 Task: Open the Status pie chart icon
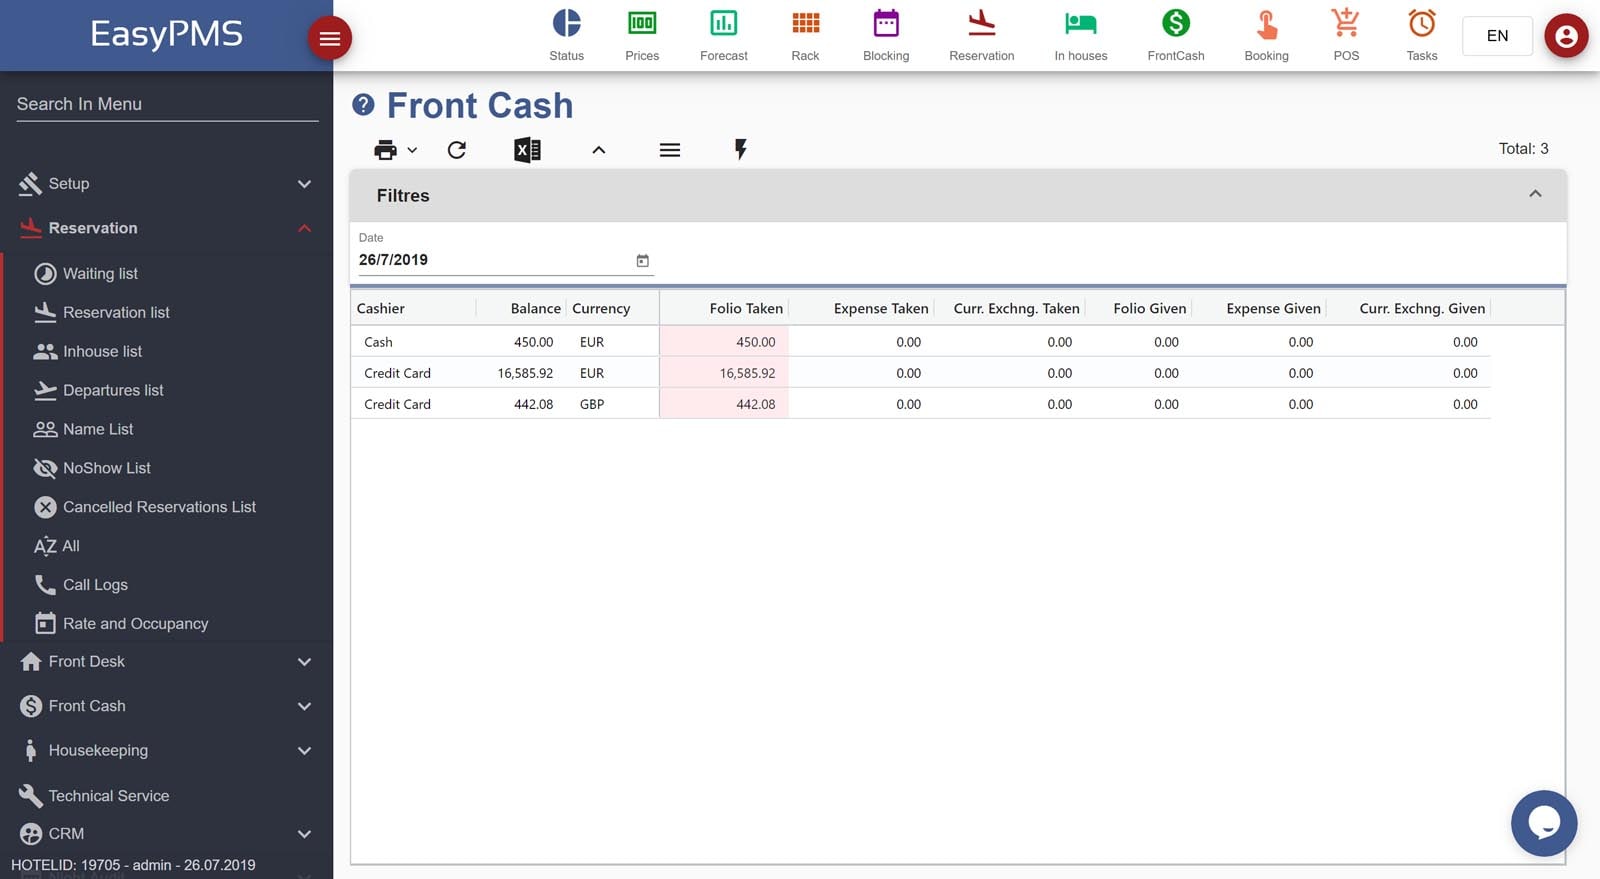[566, 23]
